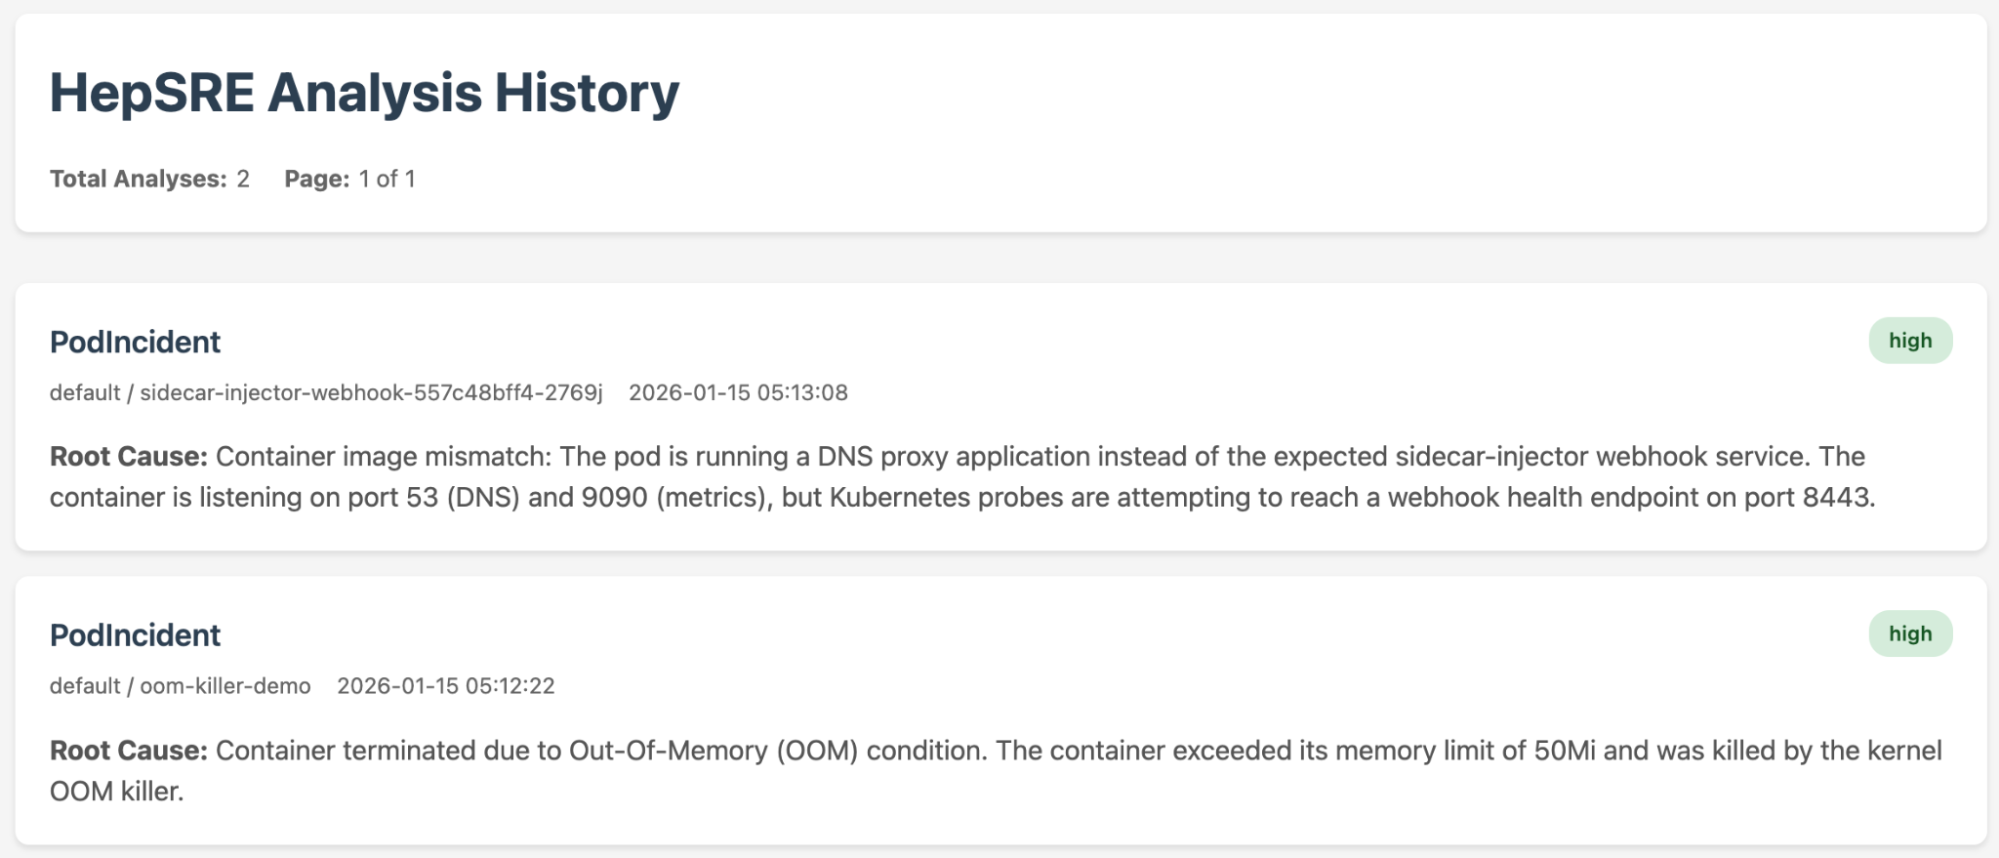Click the Page label in the header
The height and width of the screenshot is (858, 1999).
[316, 179]
